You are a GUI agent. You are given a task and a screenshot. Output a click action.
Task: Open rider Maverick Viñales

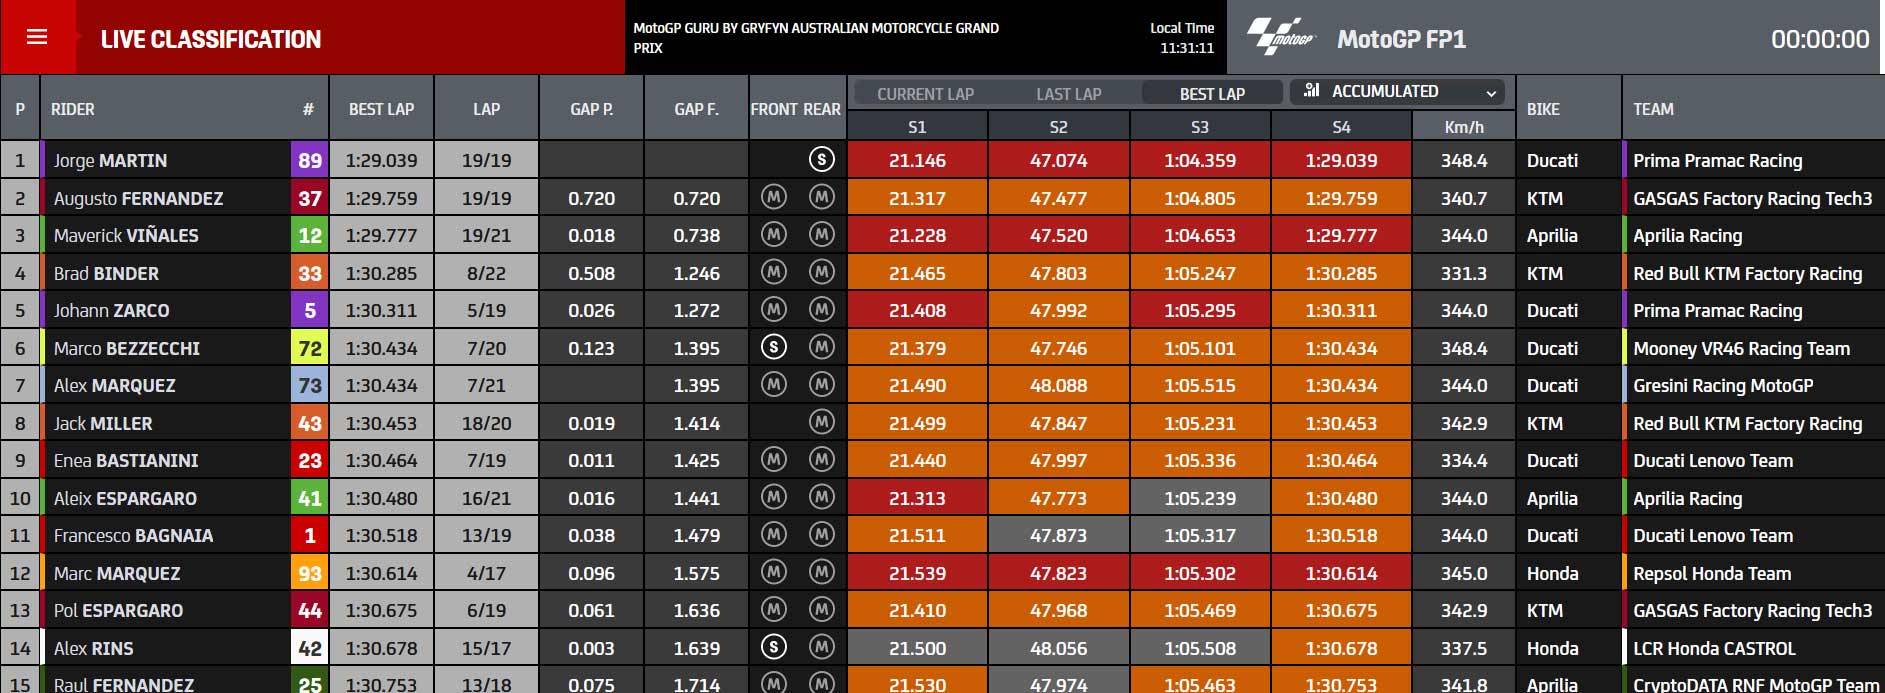click(126, 236)
